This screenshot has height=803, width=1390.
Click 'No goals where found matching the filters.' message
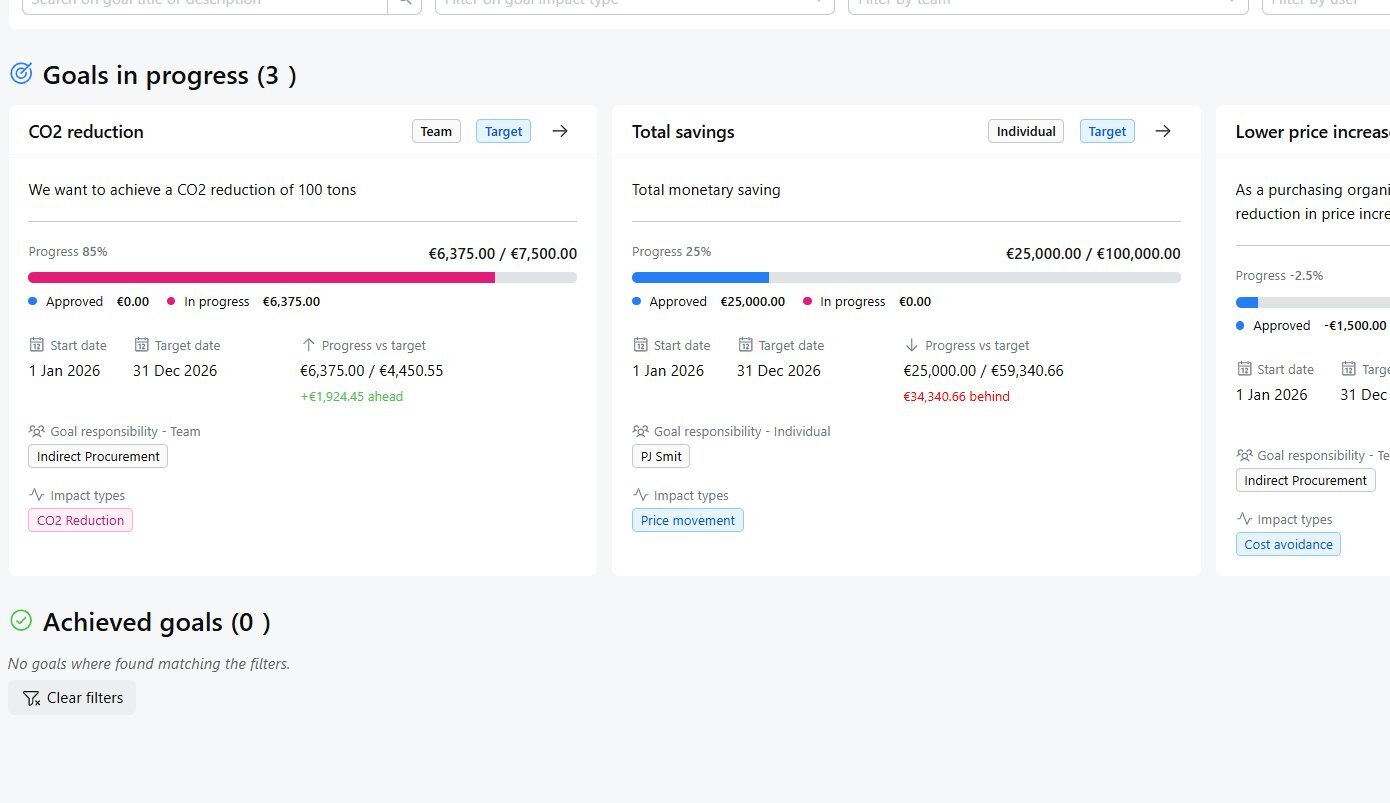coord(149,663)
